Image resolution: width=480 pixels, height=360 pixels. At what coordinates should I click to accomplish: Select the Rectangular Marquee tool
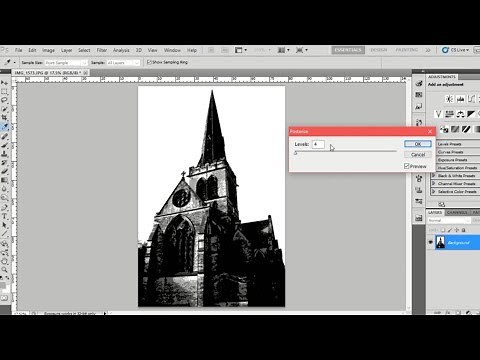4,91
